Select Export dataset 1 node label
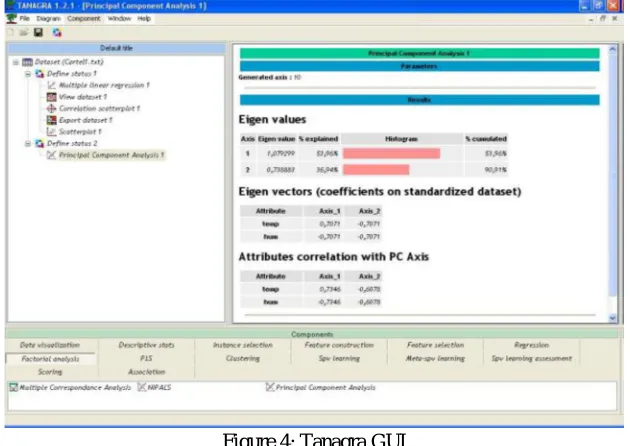630x446 pixels. tap(85, 120)
